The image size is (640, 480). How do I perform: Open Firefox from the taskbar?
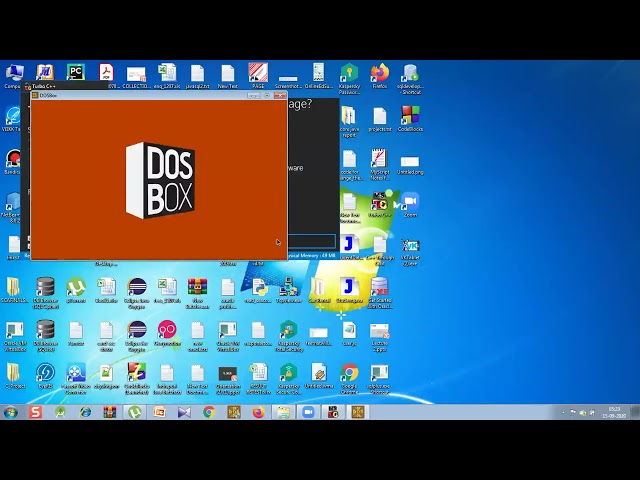tap(258, 412)
